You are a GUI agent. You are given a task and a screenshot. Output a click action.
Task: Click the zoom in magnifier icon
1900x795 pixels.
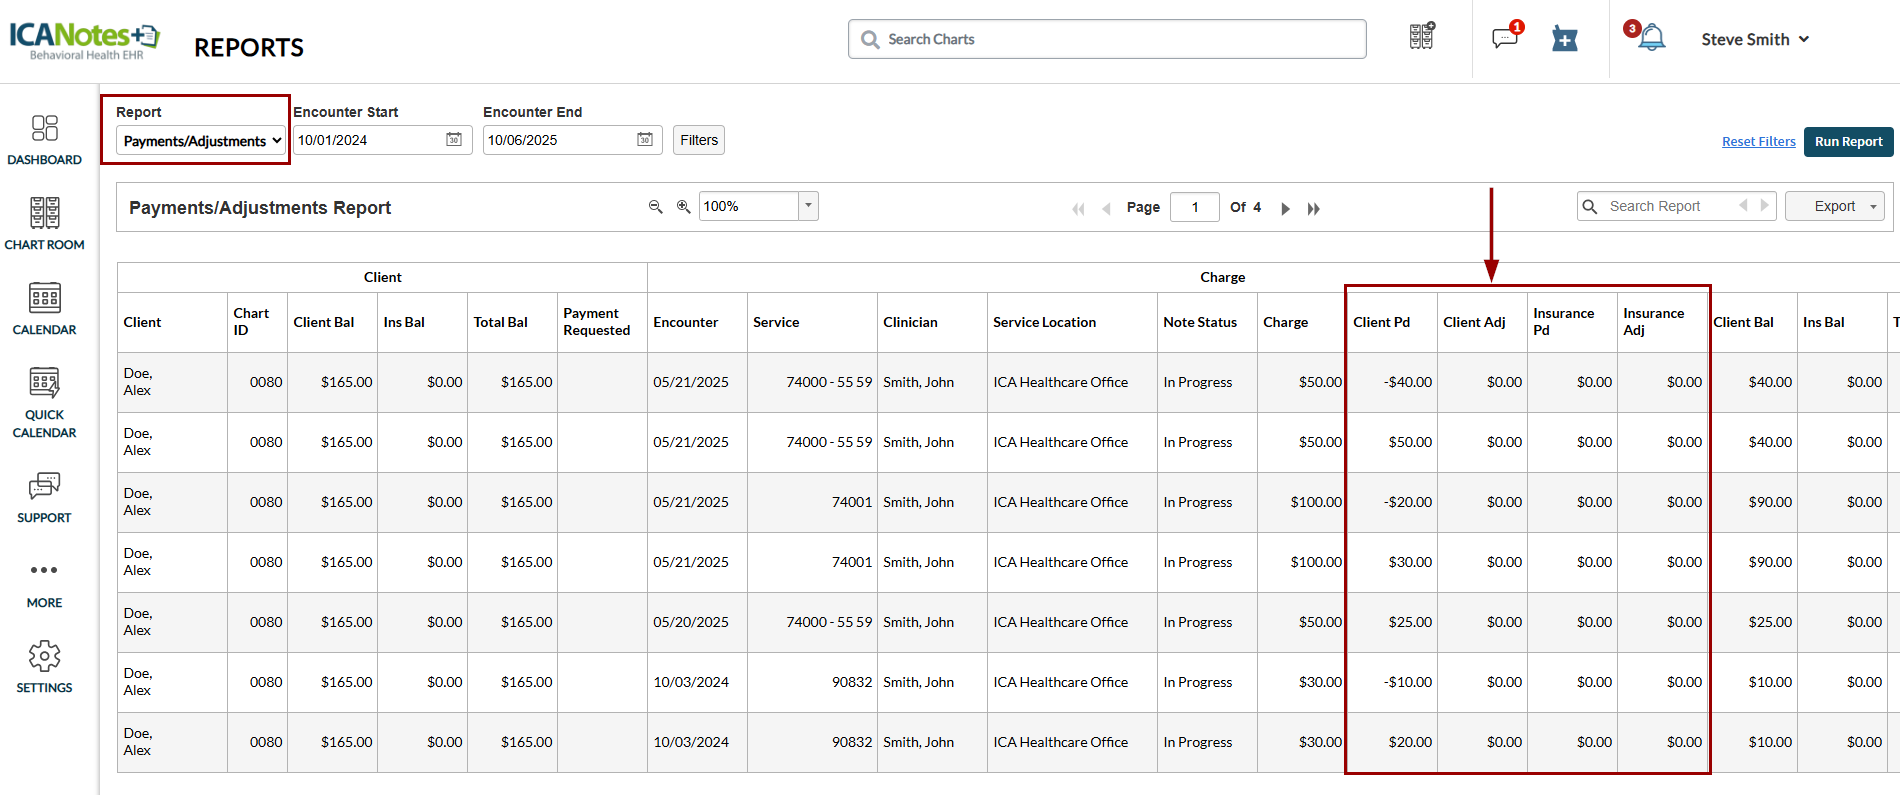pyautogui.click(x=684, y=206)
